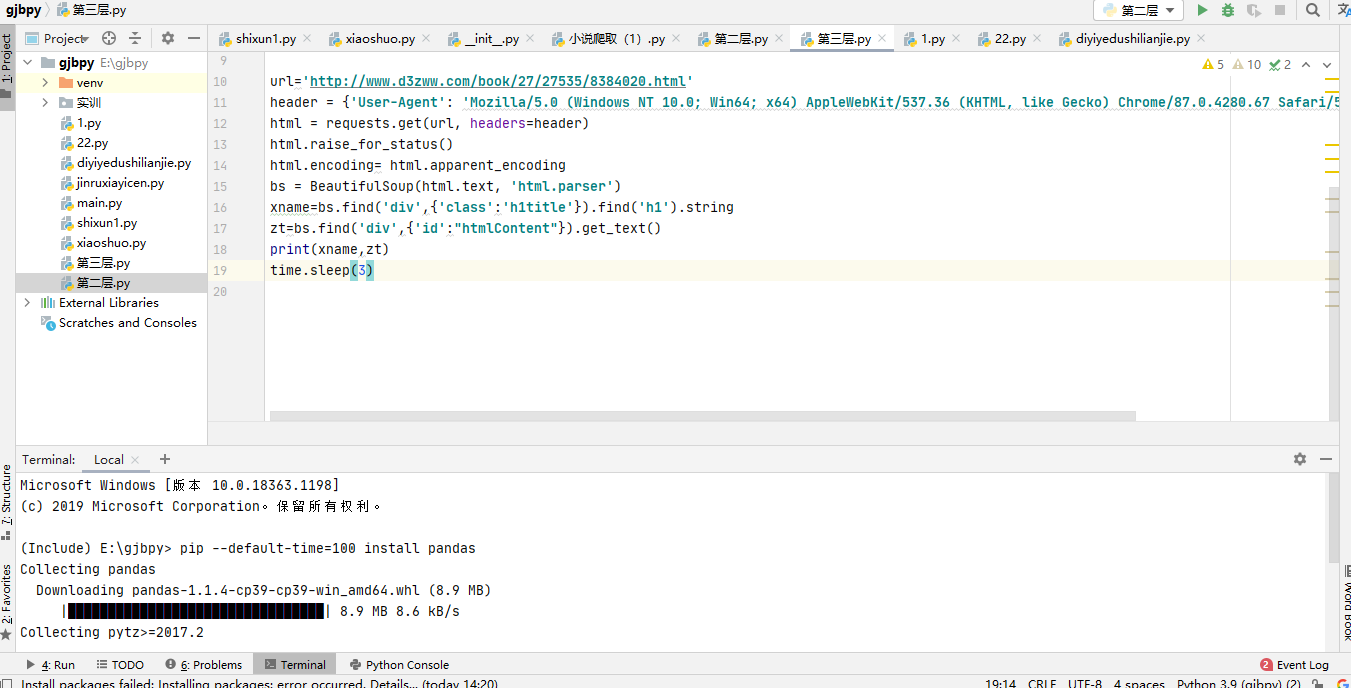The image size is (1351, 688).
Task: Click the weak warnings count 10 indicator
Action: point(1247,65)
